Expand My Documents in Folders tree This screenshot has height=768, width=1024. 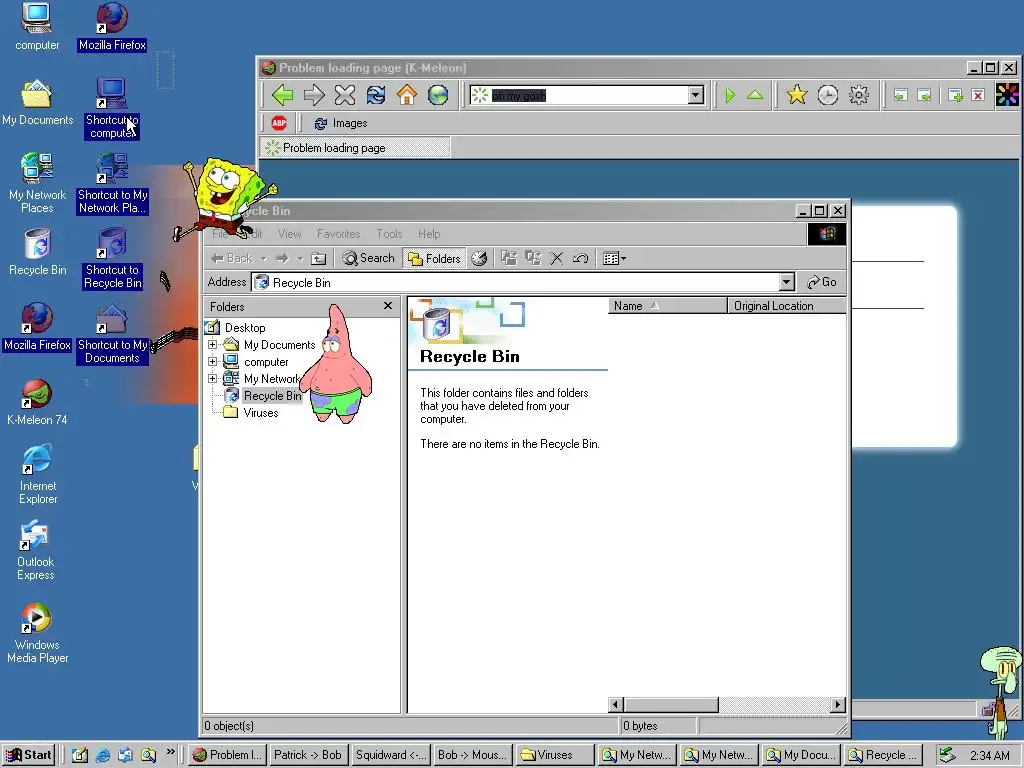click(x=212, y=344)
